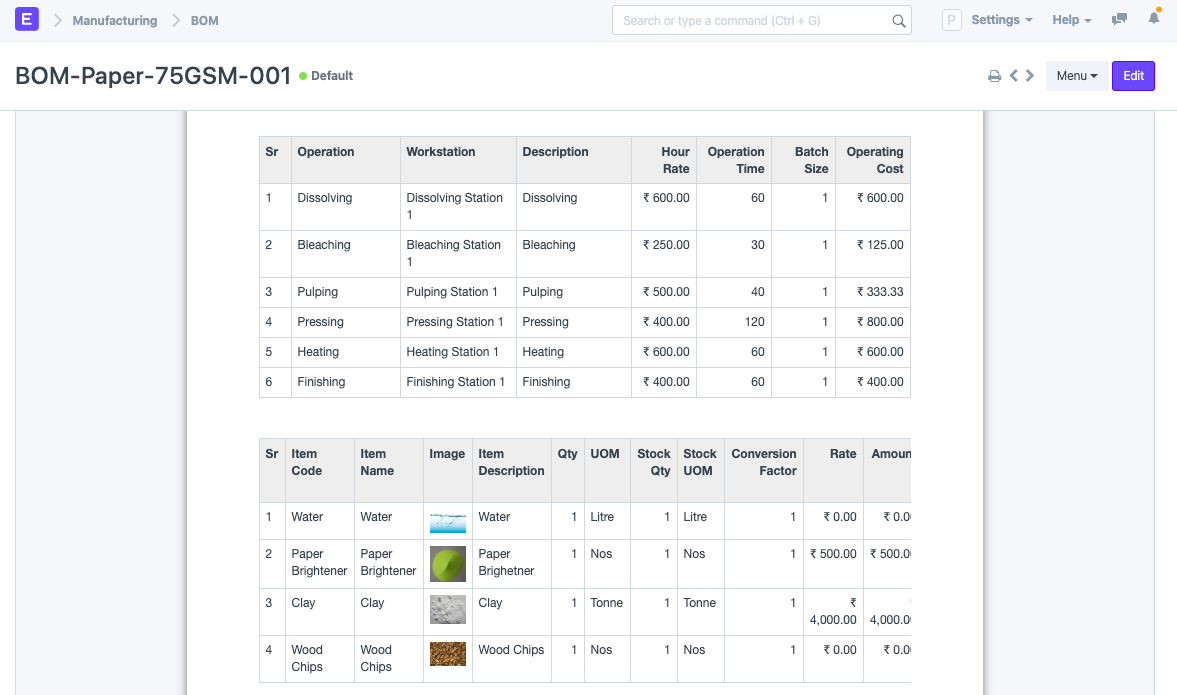Go to previous document arrow

point(1013,76)
